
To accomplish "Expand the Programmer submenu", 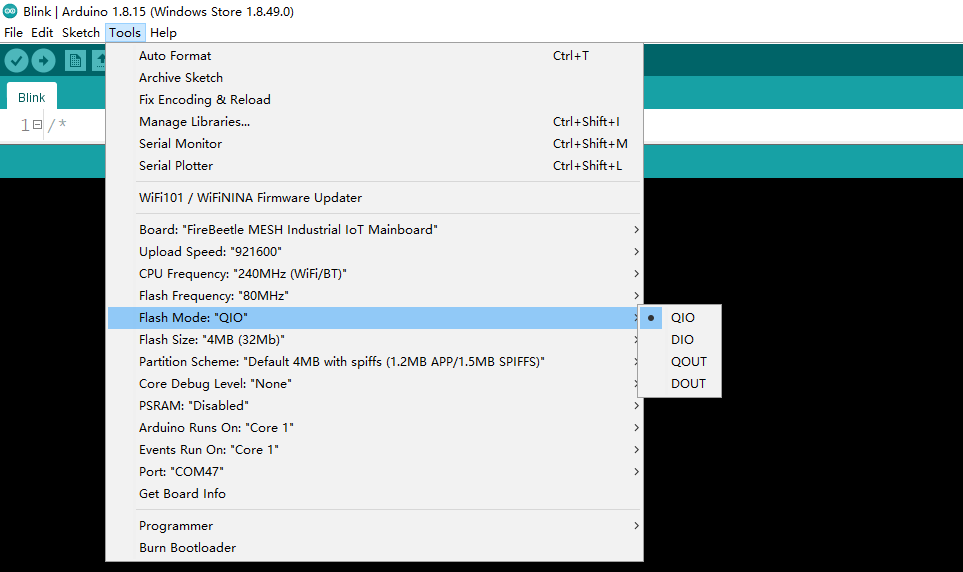I will [x=375, y=527].
